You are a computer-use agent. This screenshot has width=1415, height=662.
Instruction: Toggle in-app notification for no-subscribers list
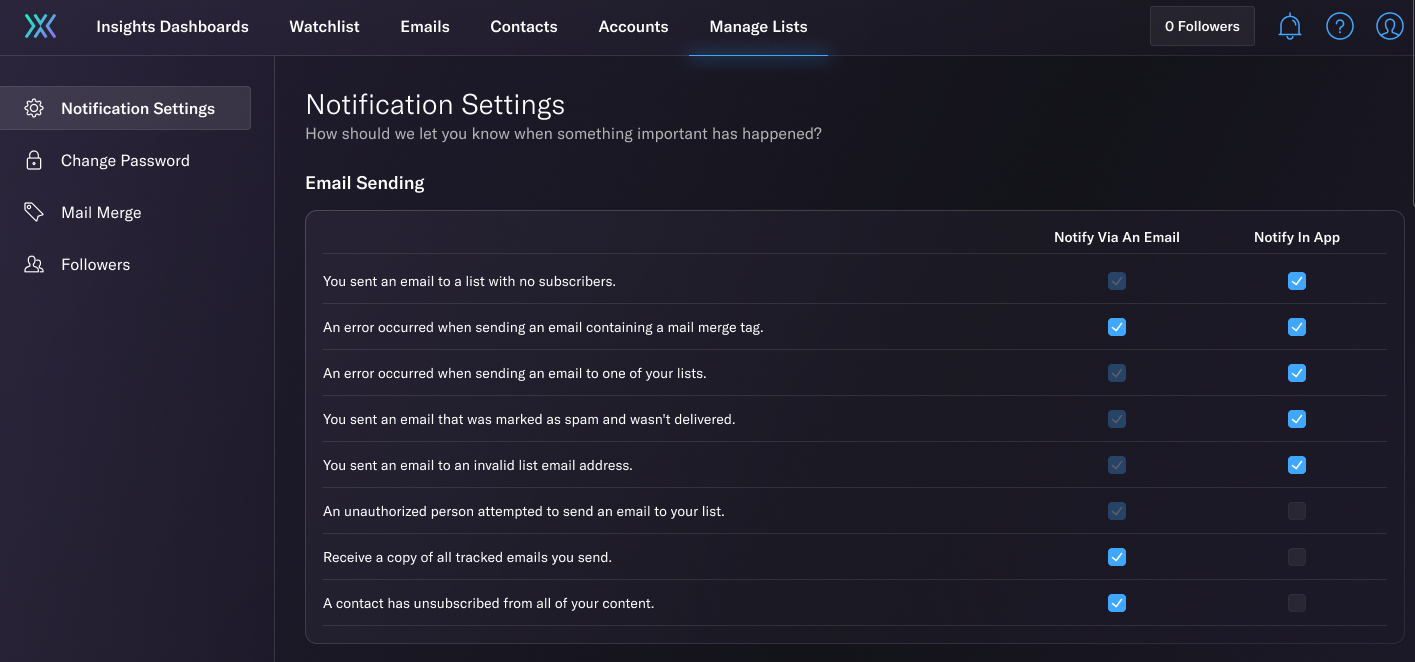click(1297, 281)
